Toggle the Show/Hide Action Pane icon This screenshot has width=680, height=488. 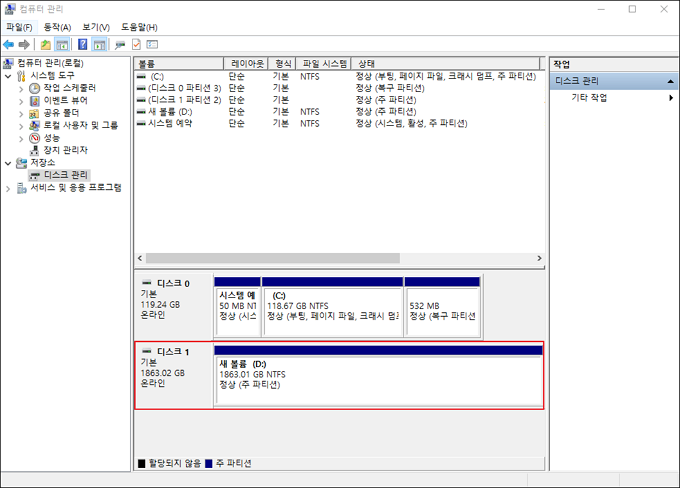pos(99,44)
